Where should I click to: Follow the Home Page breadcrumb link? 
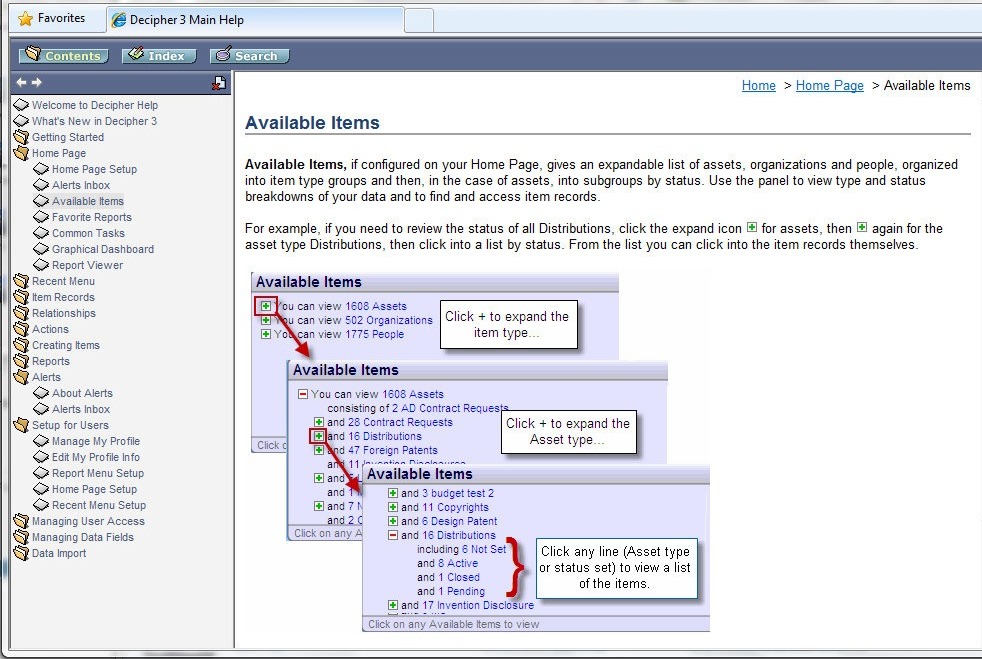coord(829,85)
